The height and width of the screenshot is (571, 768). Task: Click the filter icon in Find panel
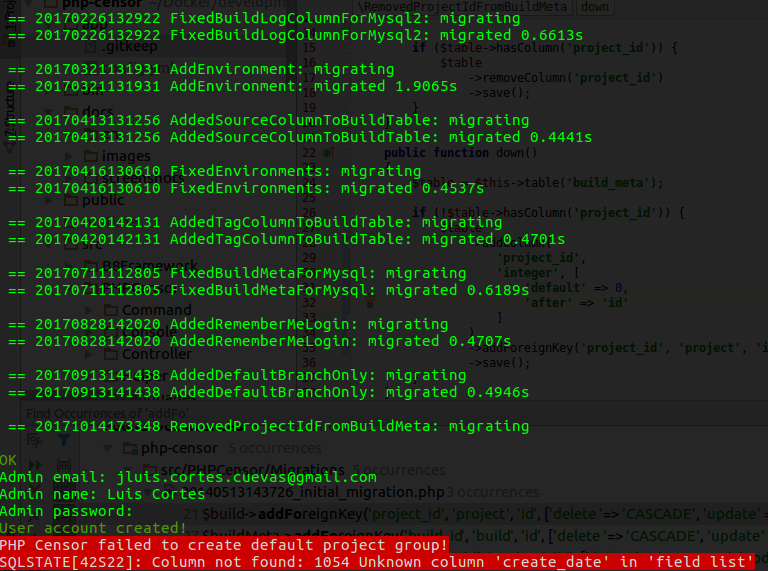coord(64,440)
